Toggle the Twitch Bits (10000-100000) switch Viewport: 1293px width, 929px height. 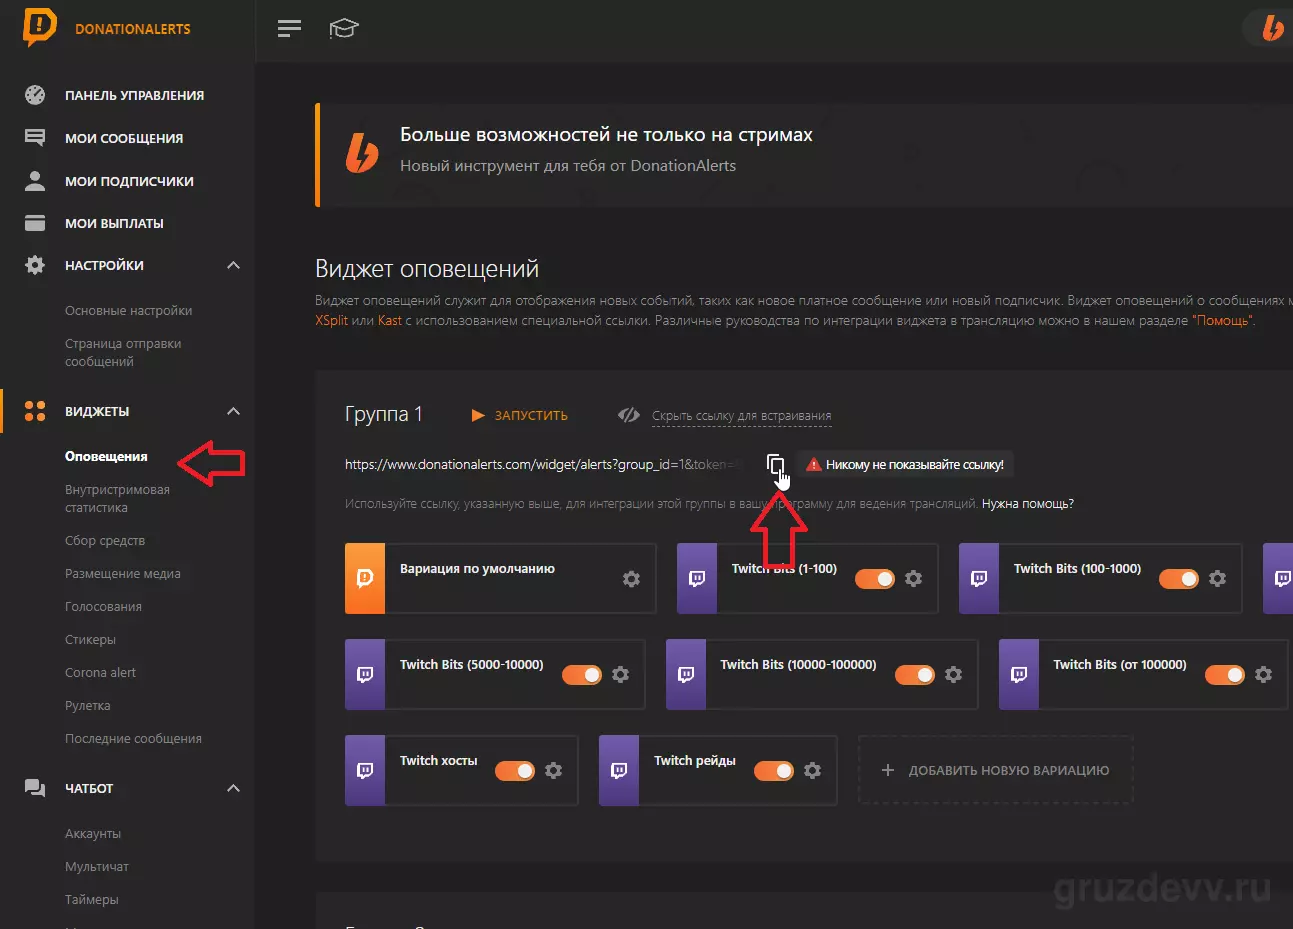click(x=915, y=674)
